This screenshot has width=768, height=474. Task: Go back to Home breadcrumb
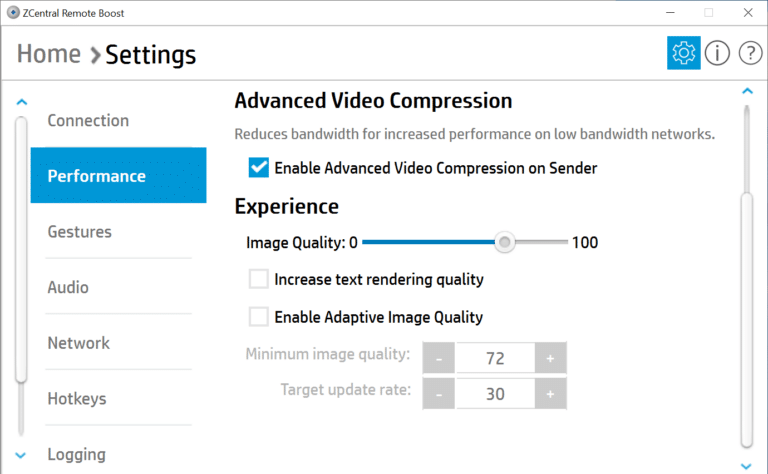coord(48,53)
